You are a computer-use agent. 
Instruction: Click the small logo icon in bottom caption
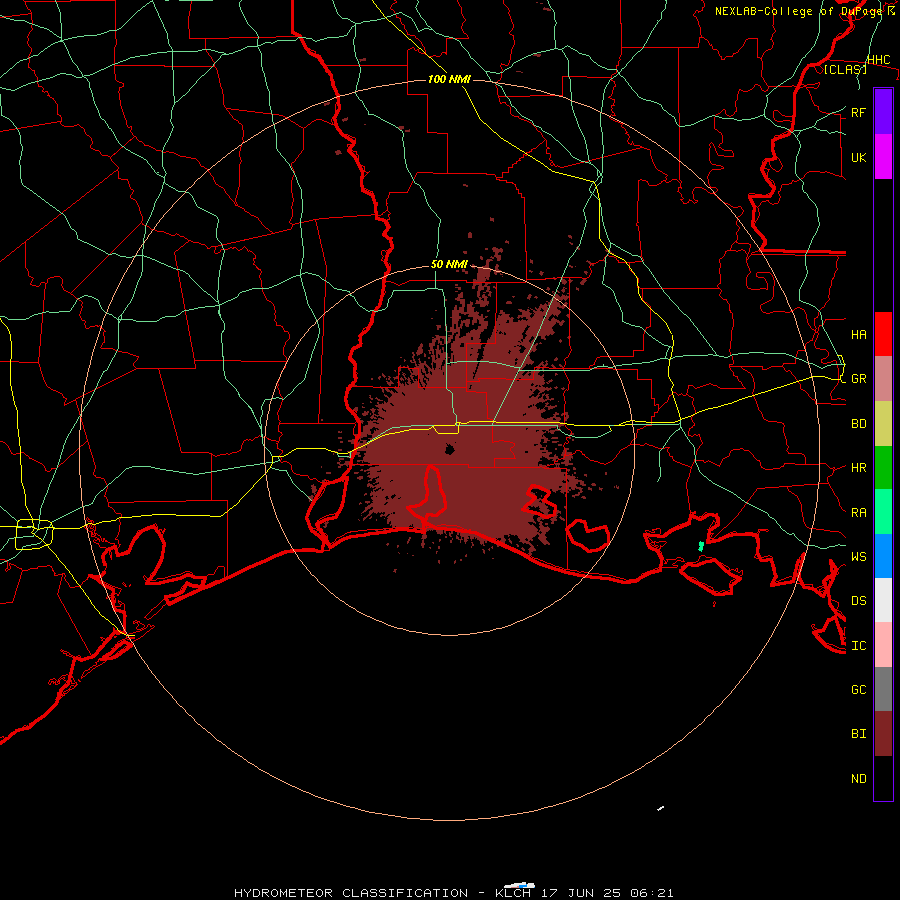tap(519, 886)
